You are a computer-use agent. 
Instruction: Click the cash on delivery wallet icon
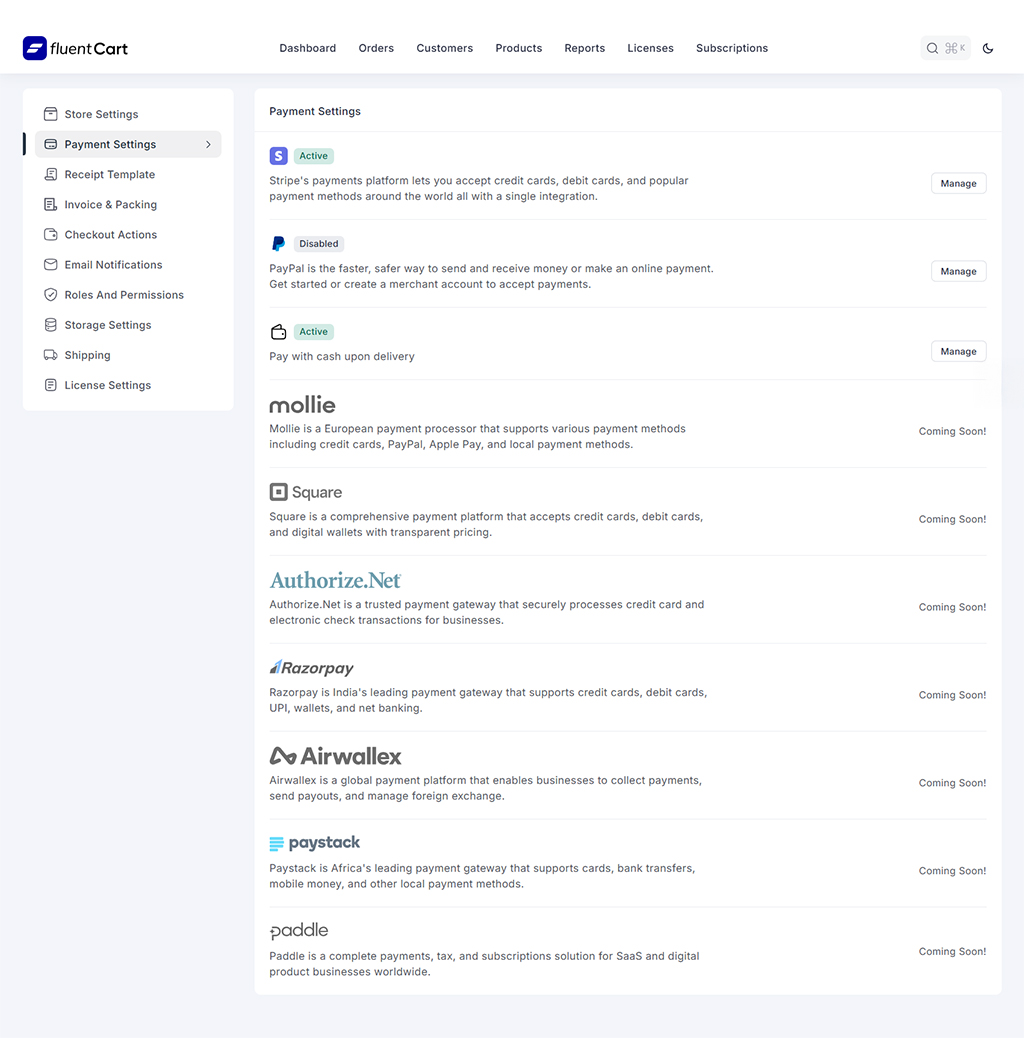(x=279, y=332)
